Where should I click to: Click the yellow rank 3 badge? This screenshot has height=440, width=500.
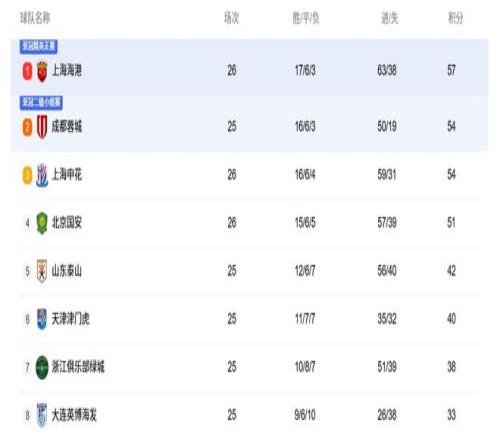27,175
